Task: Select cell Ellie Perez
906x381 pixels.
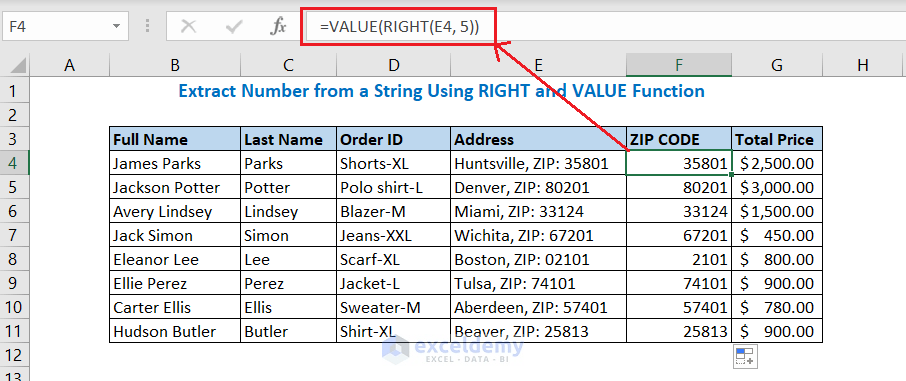Action: 175,283
